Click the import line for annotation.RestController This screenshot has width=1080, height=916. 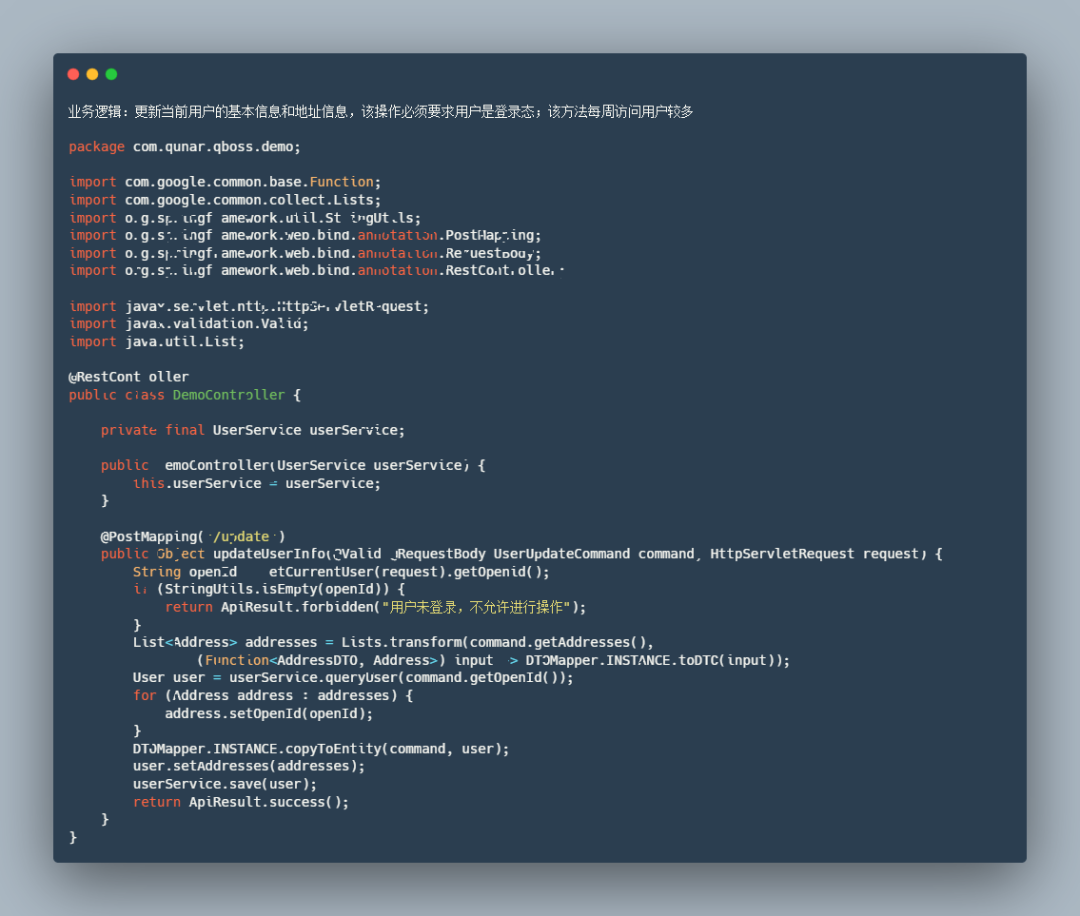tap(317, 271)
